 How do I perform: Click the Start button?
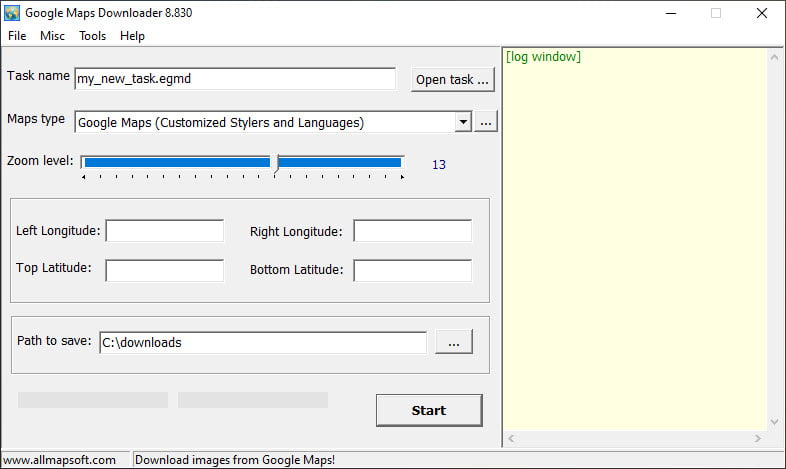pyautogui.click(x=429, y=410)
